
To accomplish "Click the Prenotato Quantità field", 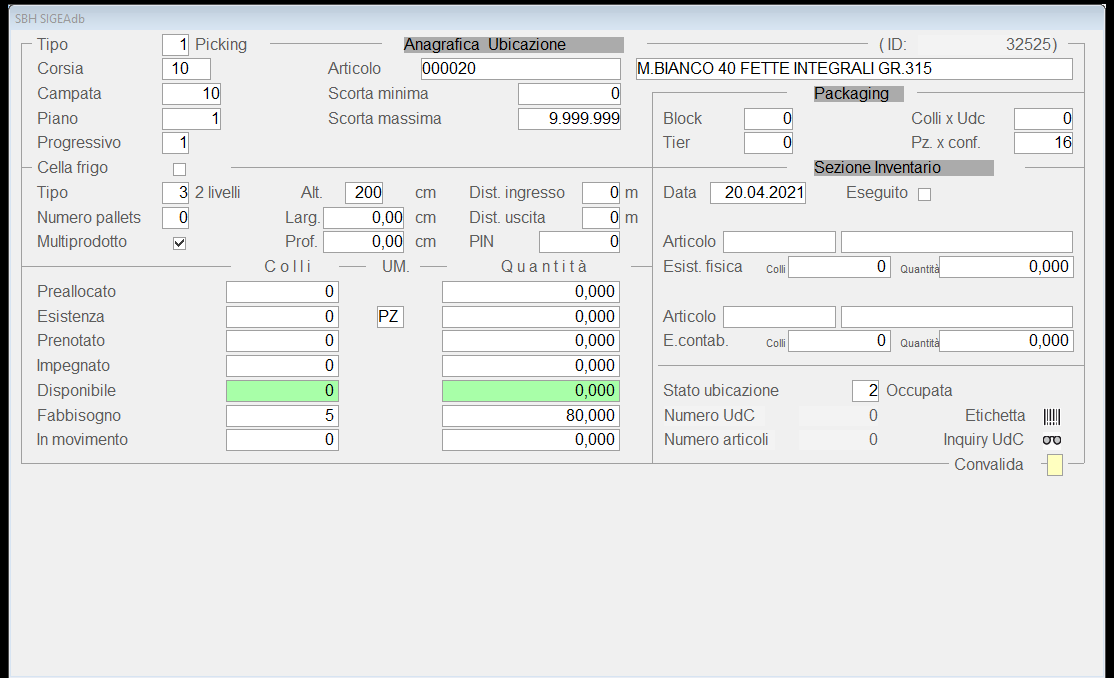I will (x=531, y=341).
